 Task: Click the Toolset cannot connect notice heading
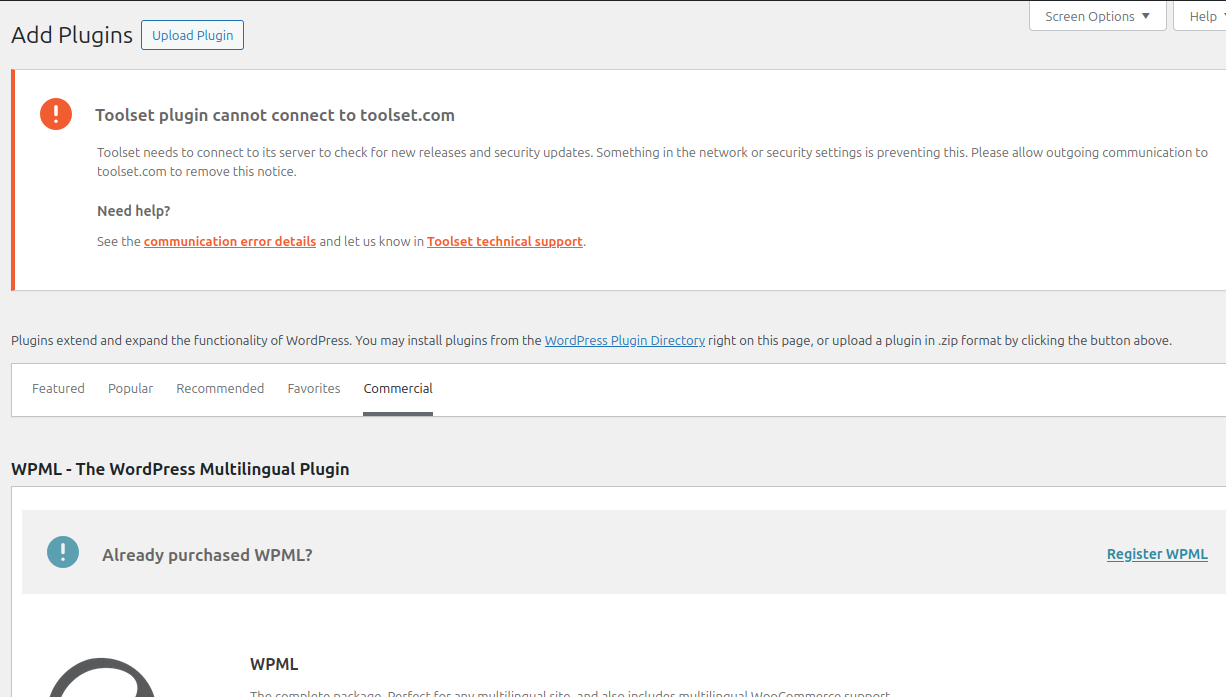tap(275, 115)
